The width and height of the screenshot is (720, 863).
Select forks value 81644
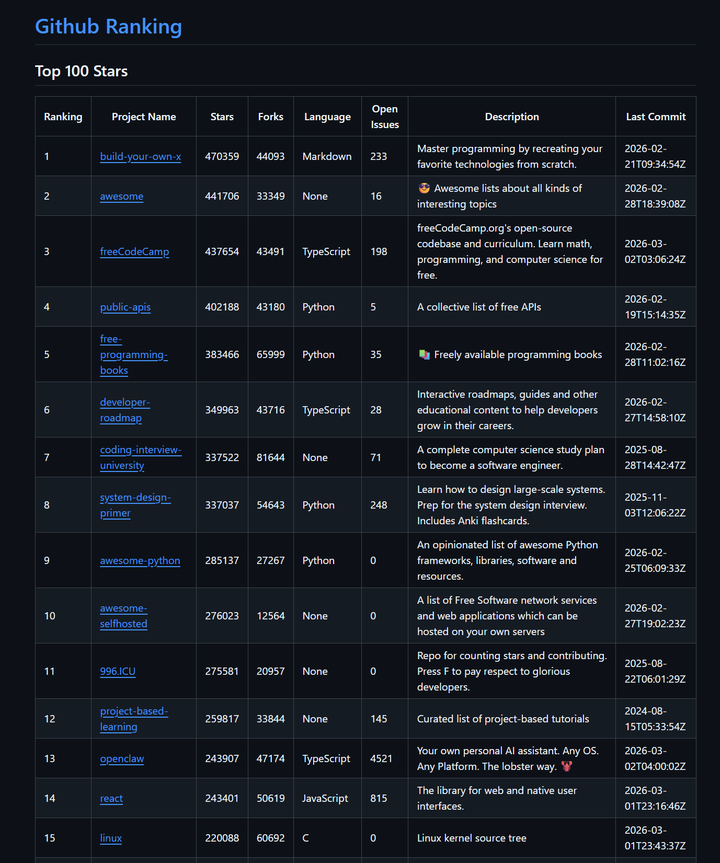pos(270,457)
